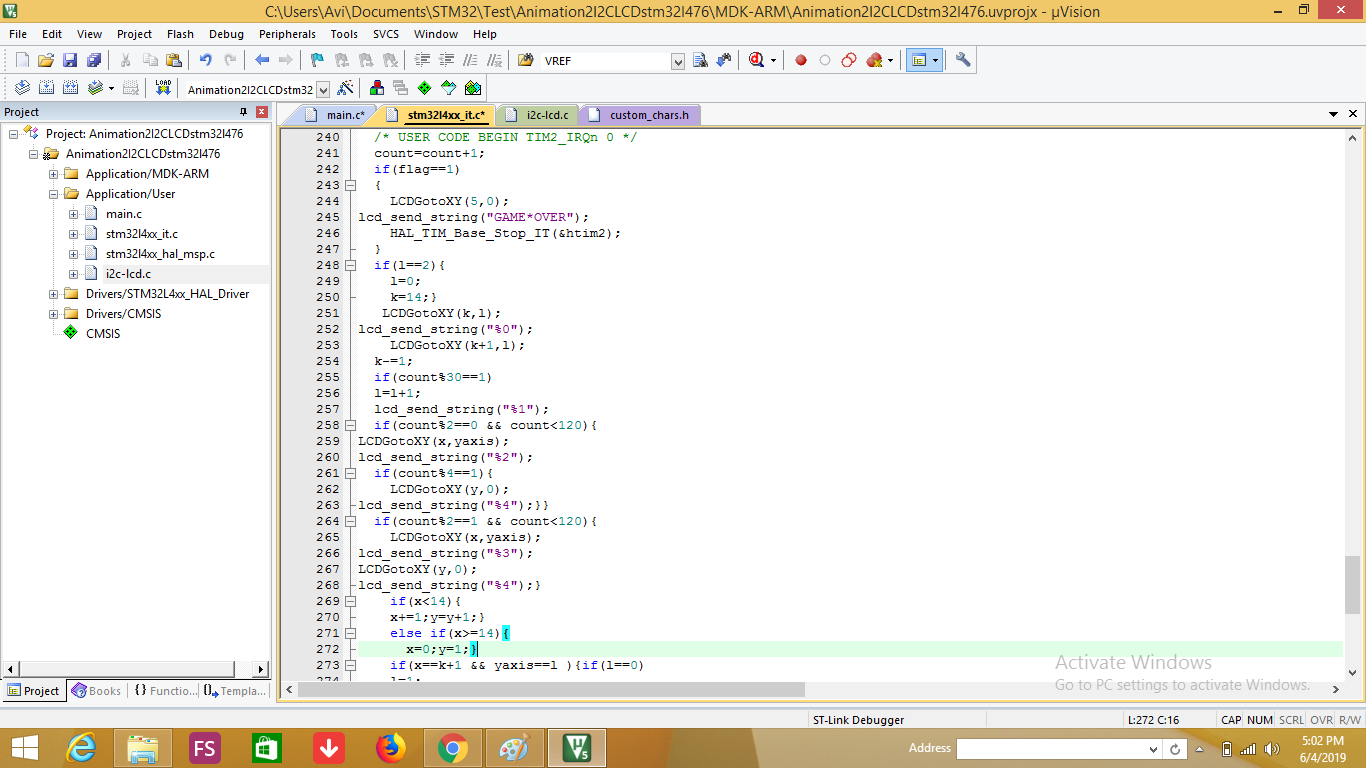
Task: Paste from clipboard using toolbar icon
Action: (174, 60)
